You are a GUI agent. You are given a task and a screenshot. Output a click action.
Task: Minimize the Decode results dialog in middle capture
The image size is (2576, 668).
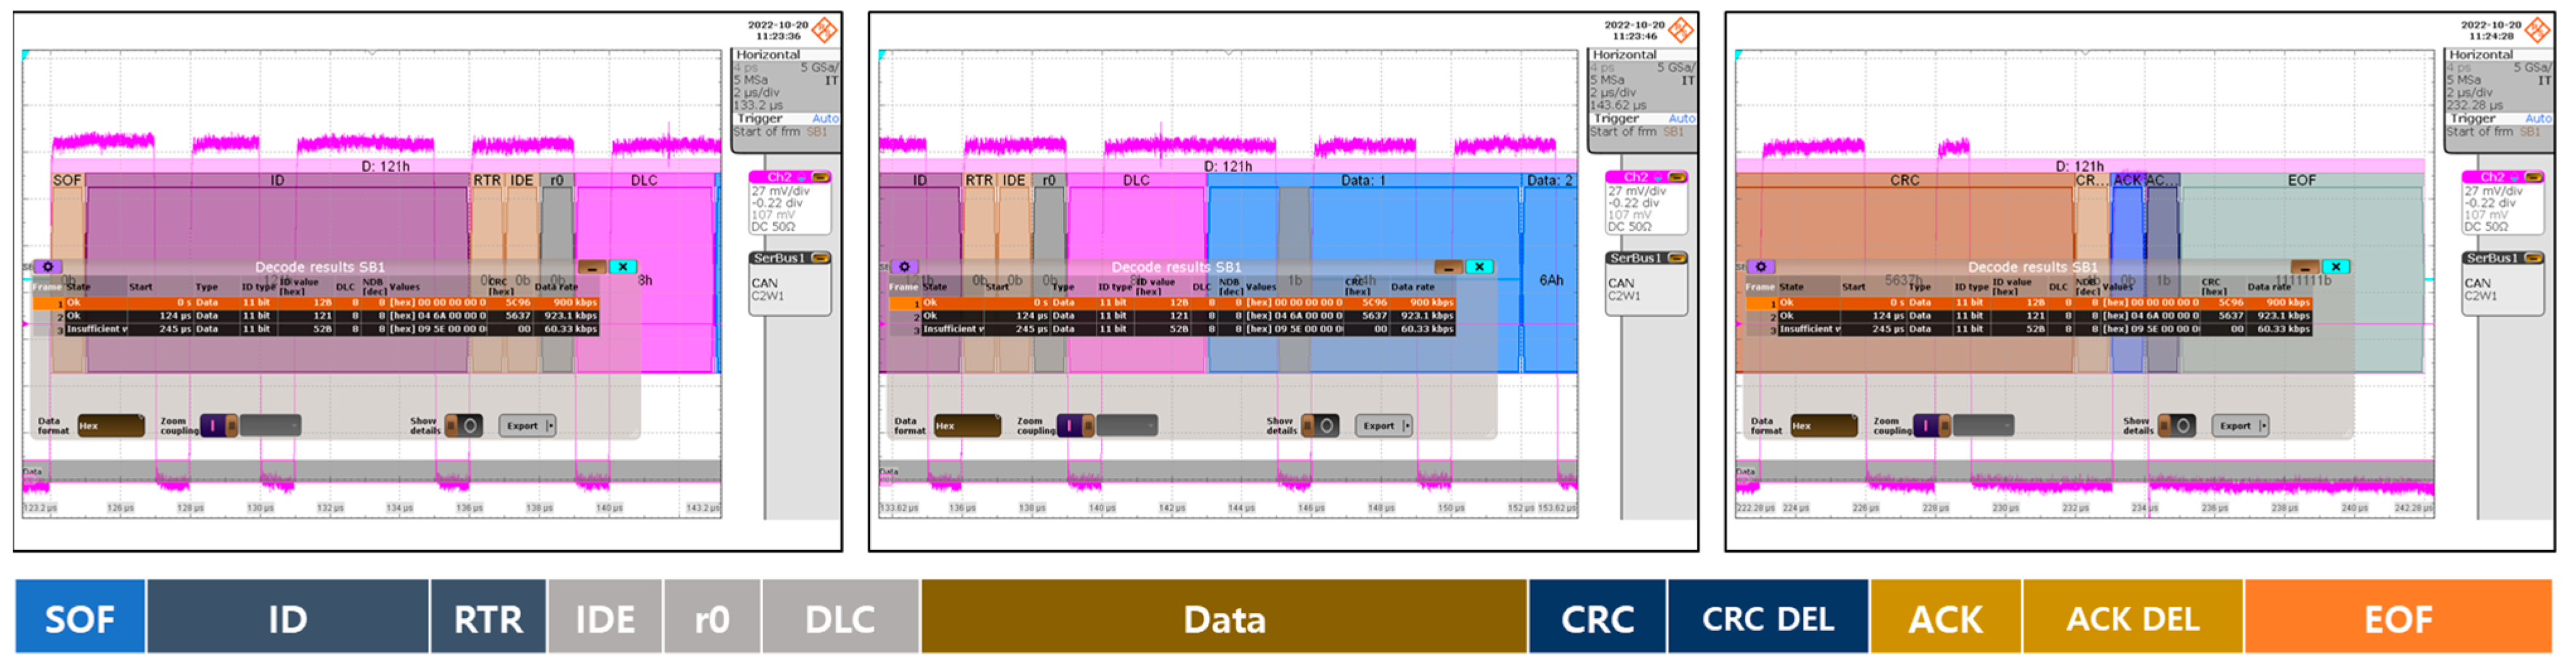coord(1449,267)
